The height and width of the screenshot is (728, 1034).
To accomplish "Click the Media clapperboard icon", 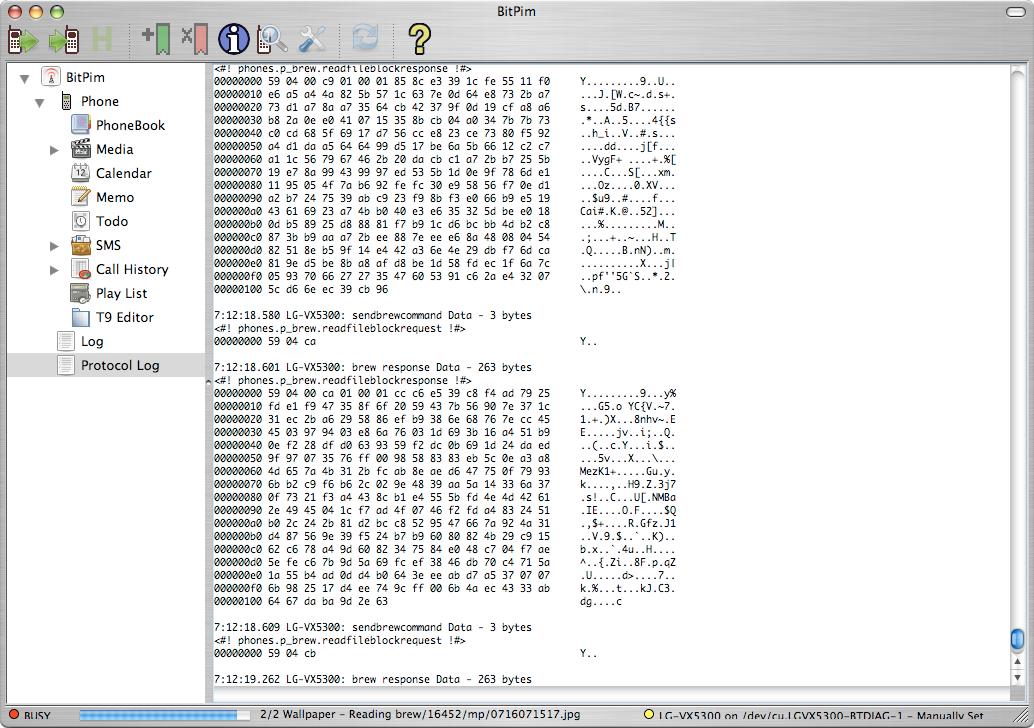I will tap(80, 148).
